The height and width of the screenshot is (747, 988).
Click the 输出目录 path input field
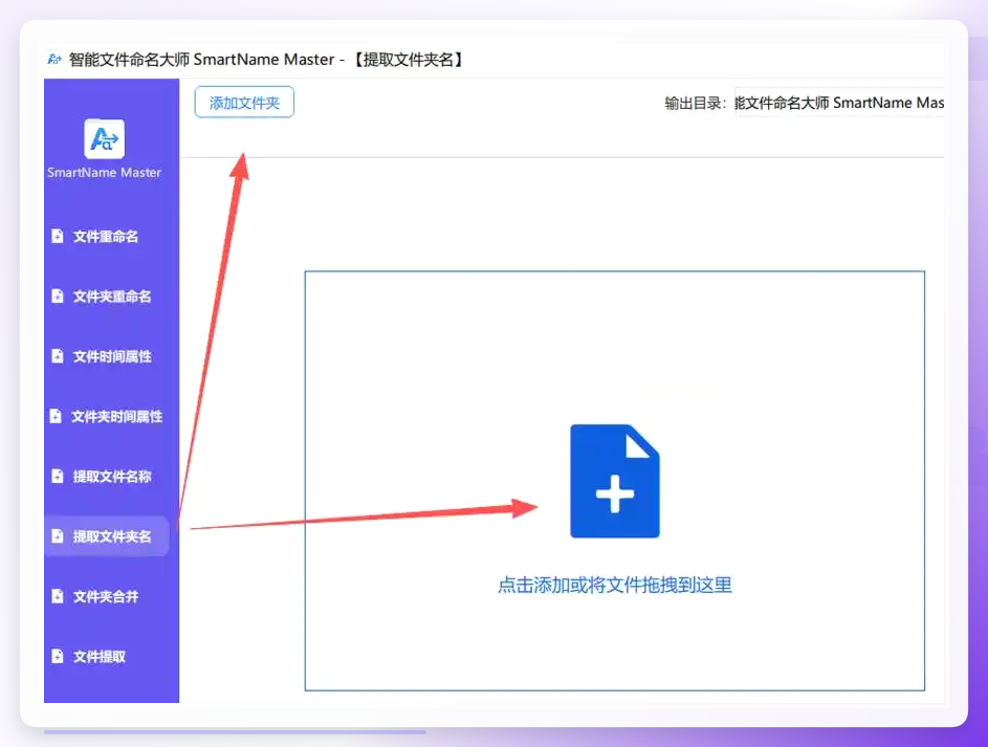pyautogui.click(x=839, y=103)
